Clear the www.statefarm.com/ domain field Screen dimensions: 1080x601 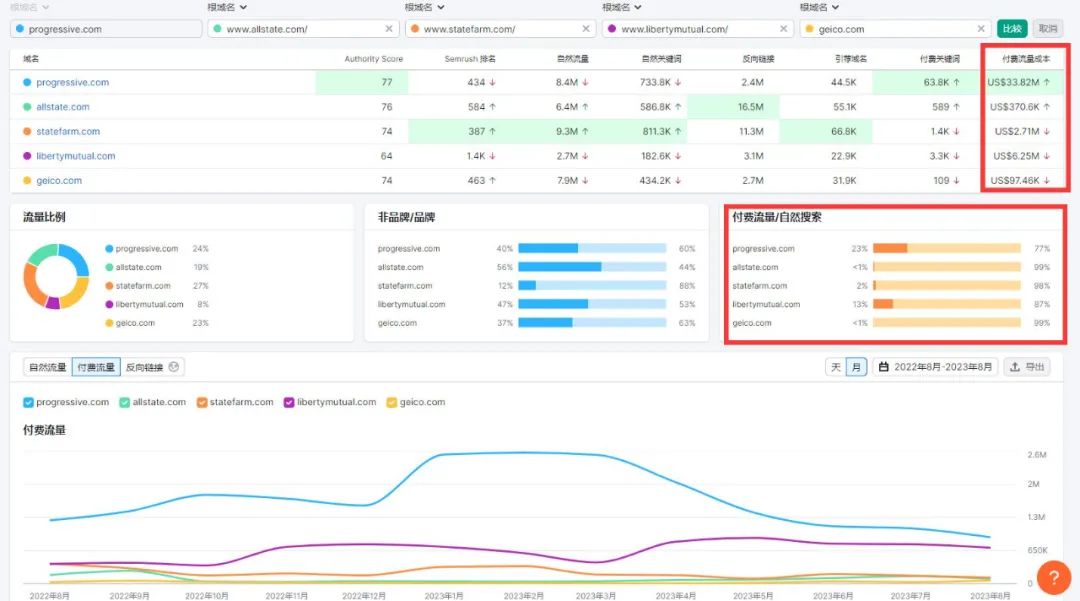(585, 29)
